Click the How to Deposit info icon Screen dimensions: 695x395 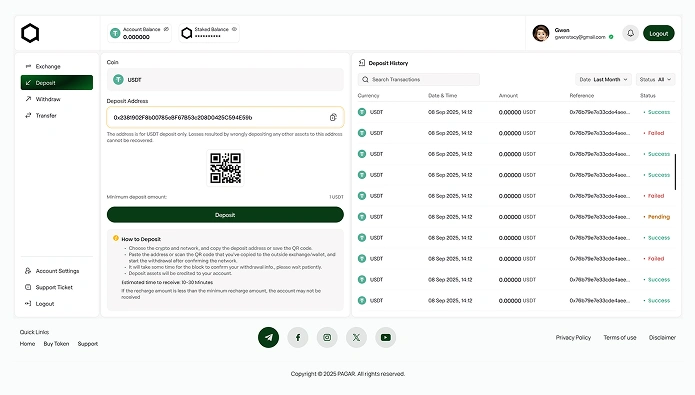pos(116,239)
